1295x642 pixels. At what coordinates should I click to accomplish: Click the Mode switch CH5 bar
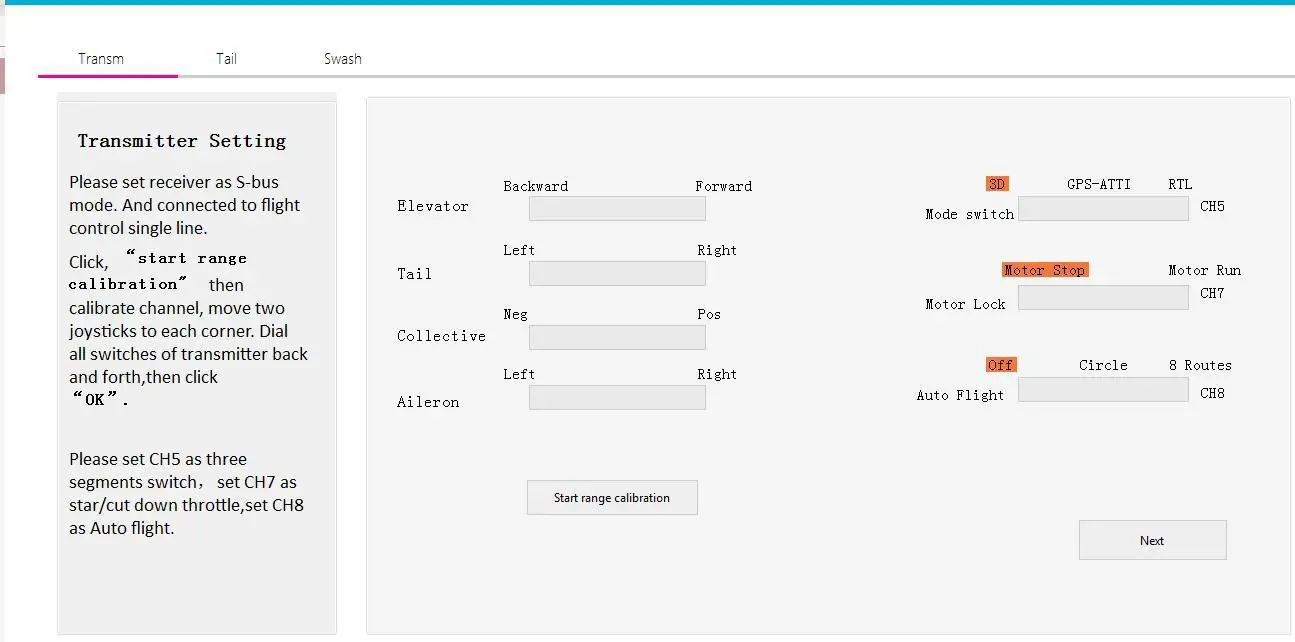1103,208
